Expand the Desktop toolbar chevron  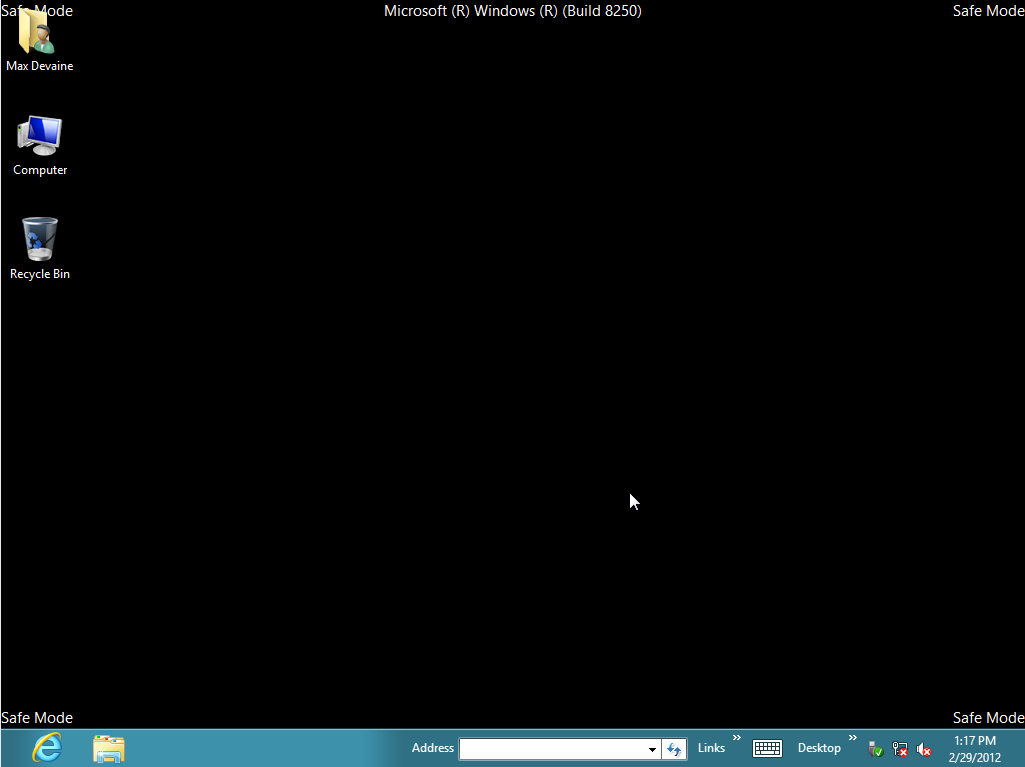852,738
